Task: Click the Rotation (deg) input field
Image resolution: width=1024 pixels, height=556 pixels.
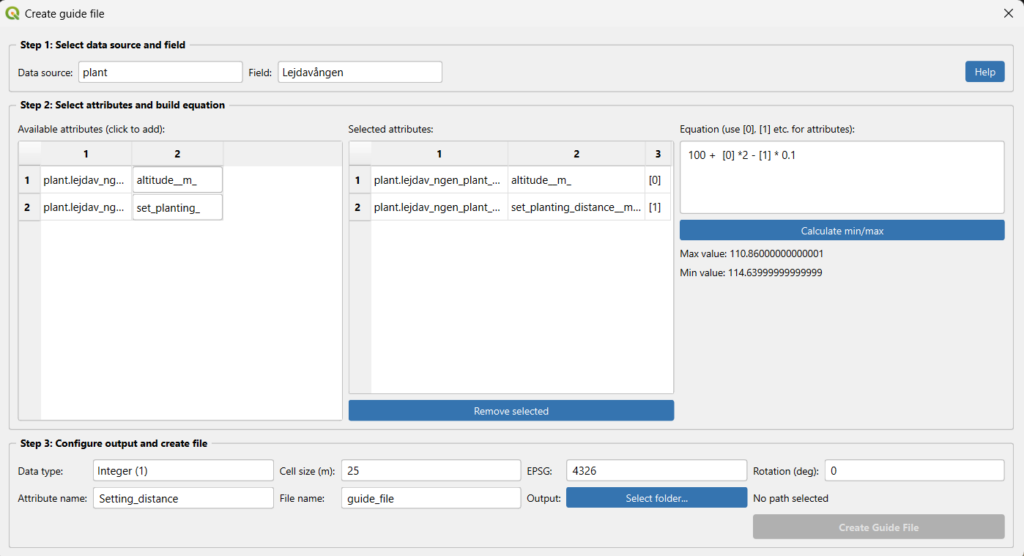Action: [913, 470]
